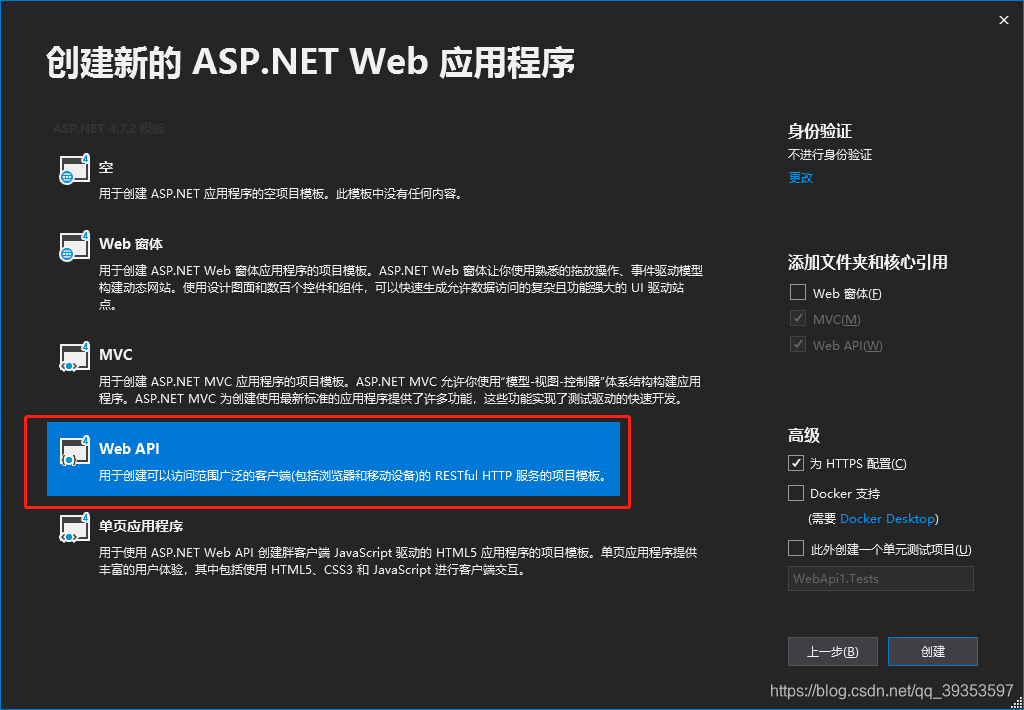This screenshot has width=1024, height=710.
Task: Check 此外创建一个单元测试项目(U)
Action: click(795, 548)
